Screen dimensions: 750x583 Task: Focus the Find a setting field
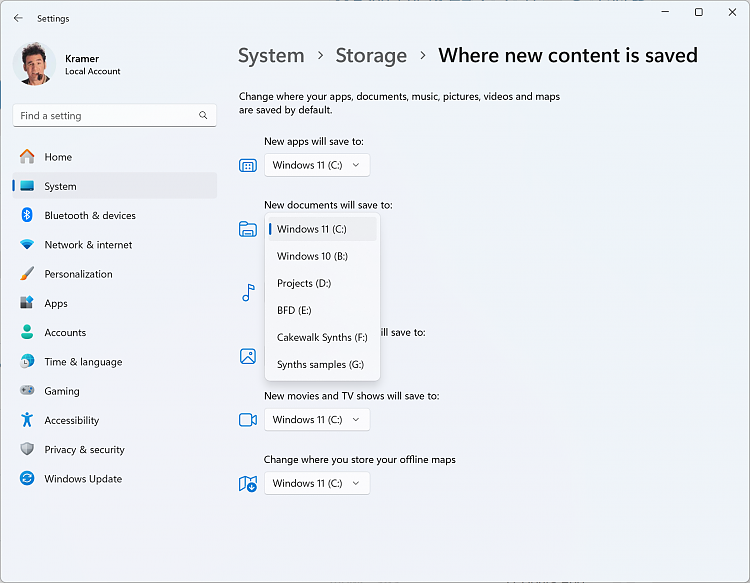point(114,116)
